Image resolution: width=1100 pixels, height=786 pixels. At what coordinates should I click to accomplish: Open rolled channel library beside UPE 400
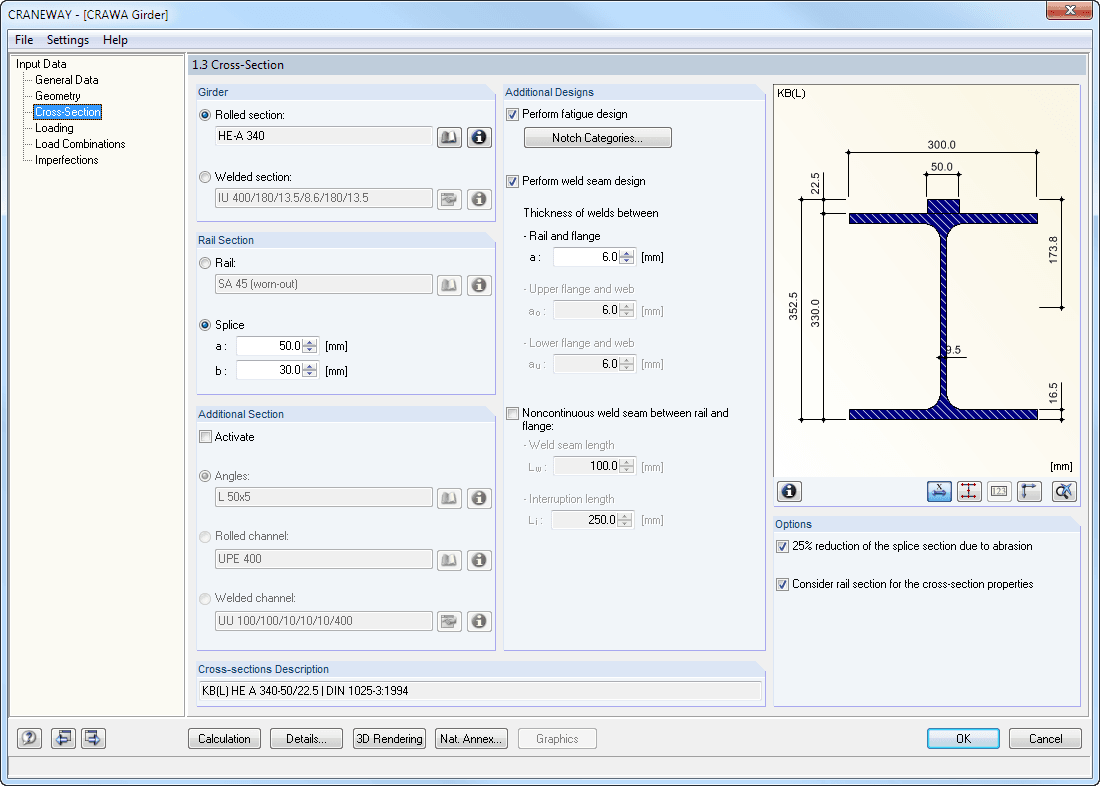point(449,560)
